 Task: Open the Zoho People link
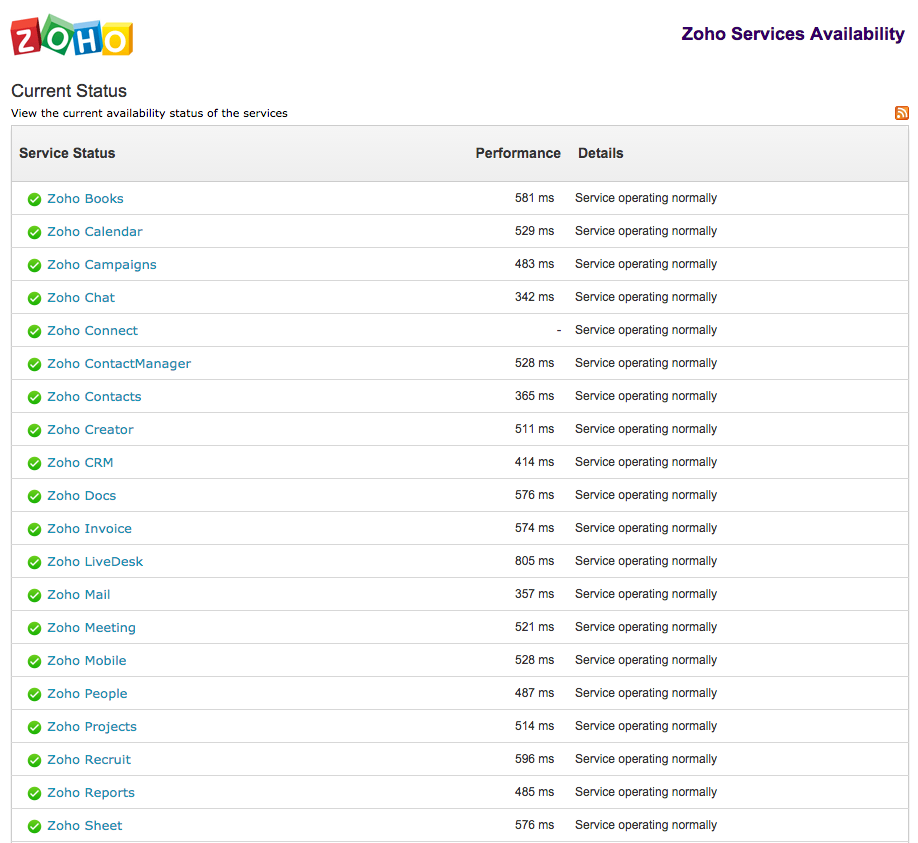87,693
